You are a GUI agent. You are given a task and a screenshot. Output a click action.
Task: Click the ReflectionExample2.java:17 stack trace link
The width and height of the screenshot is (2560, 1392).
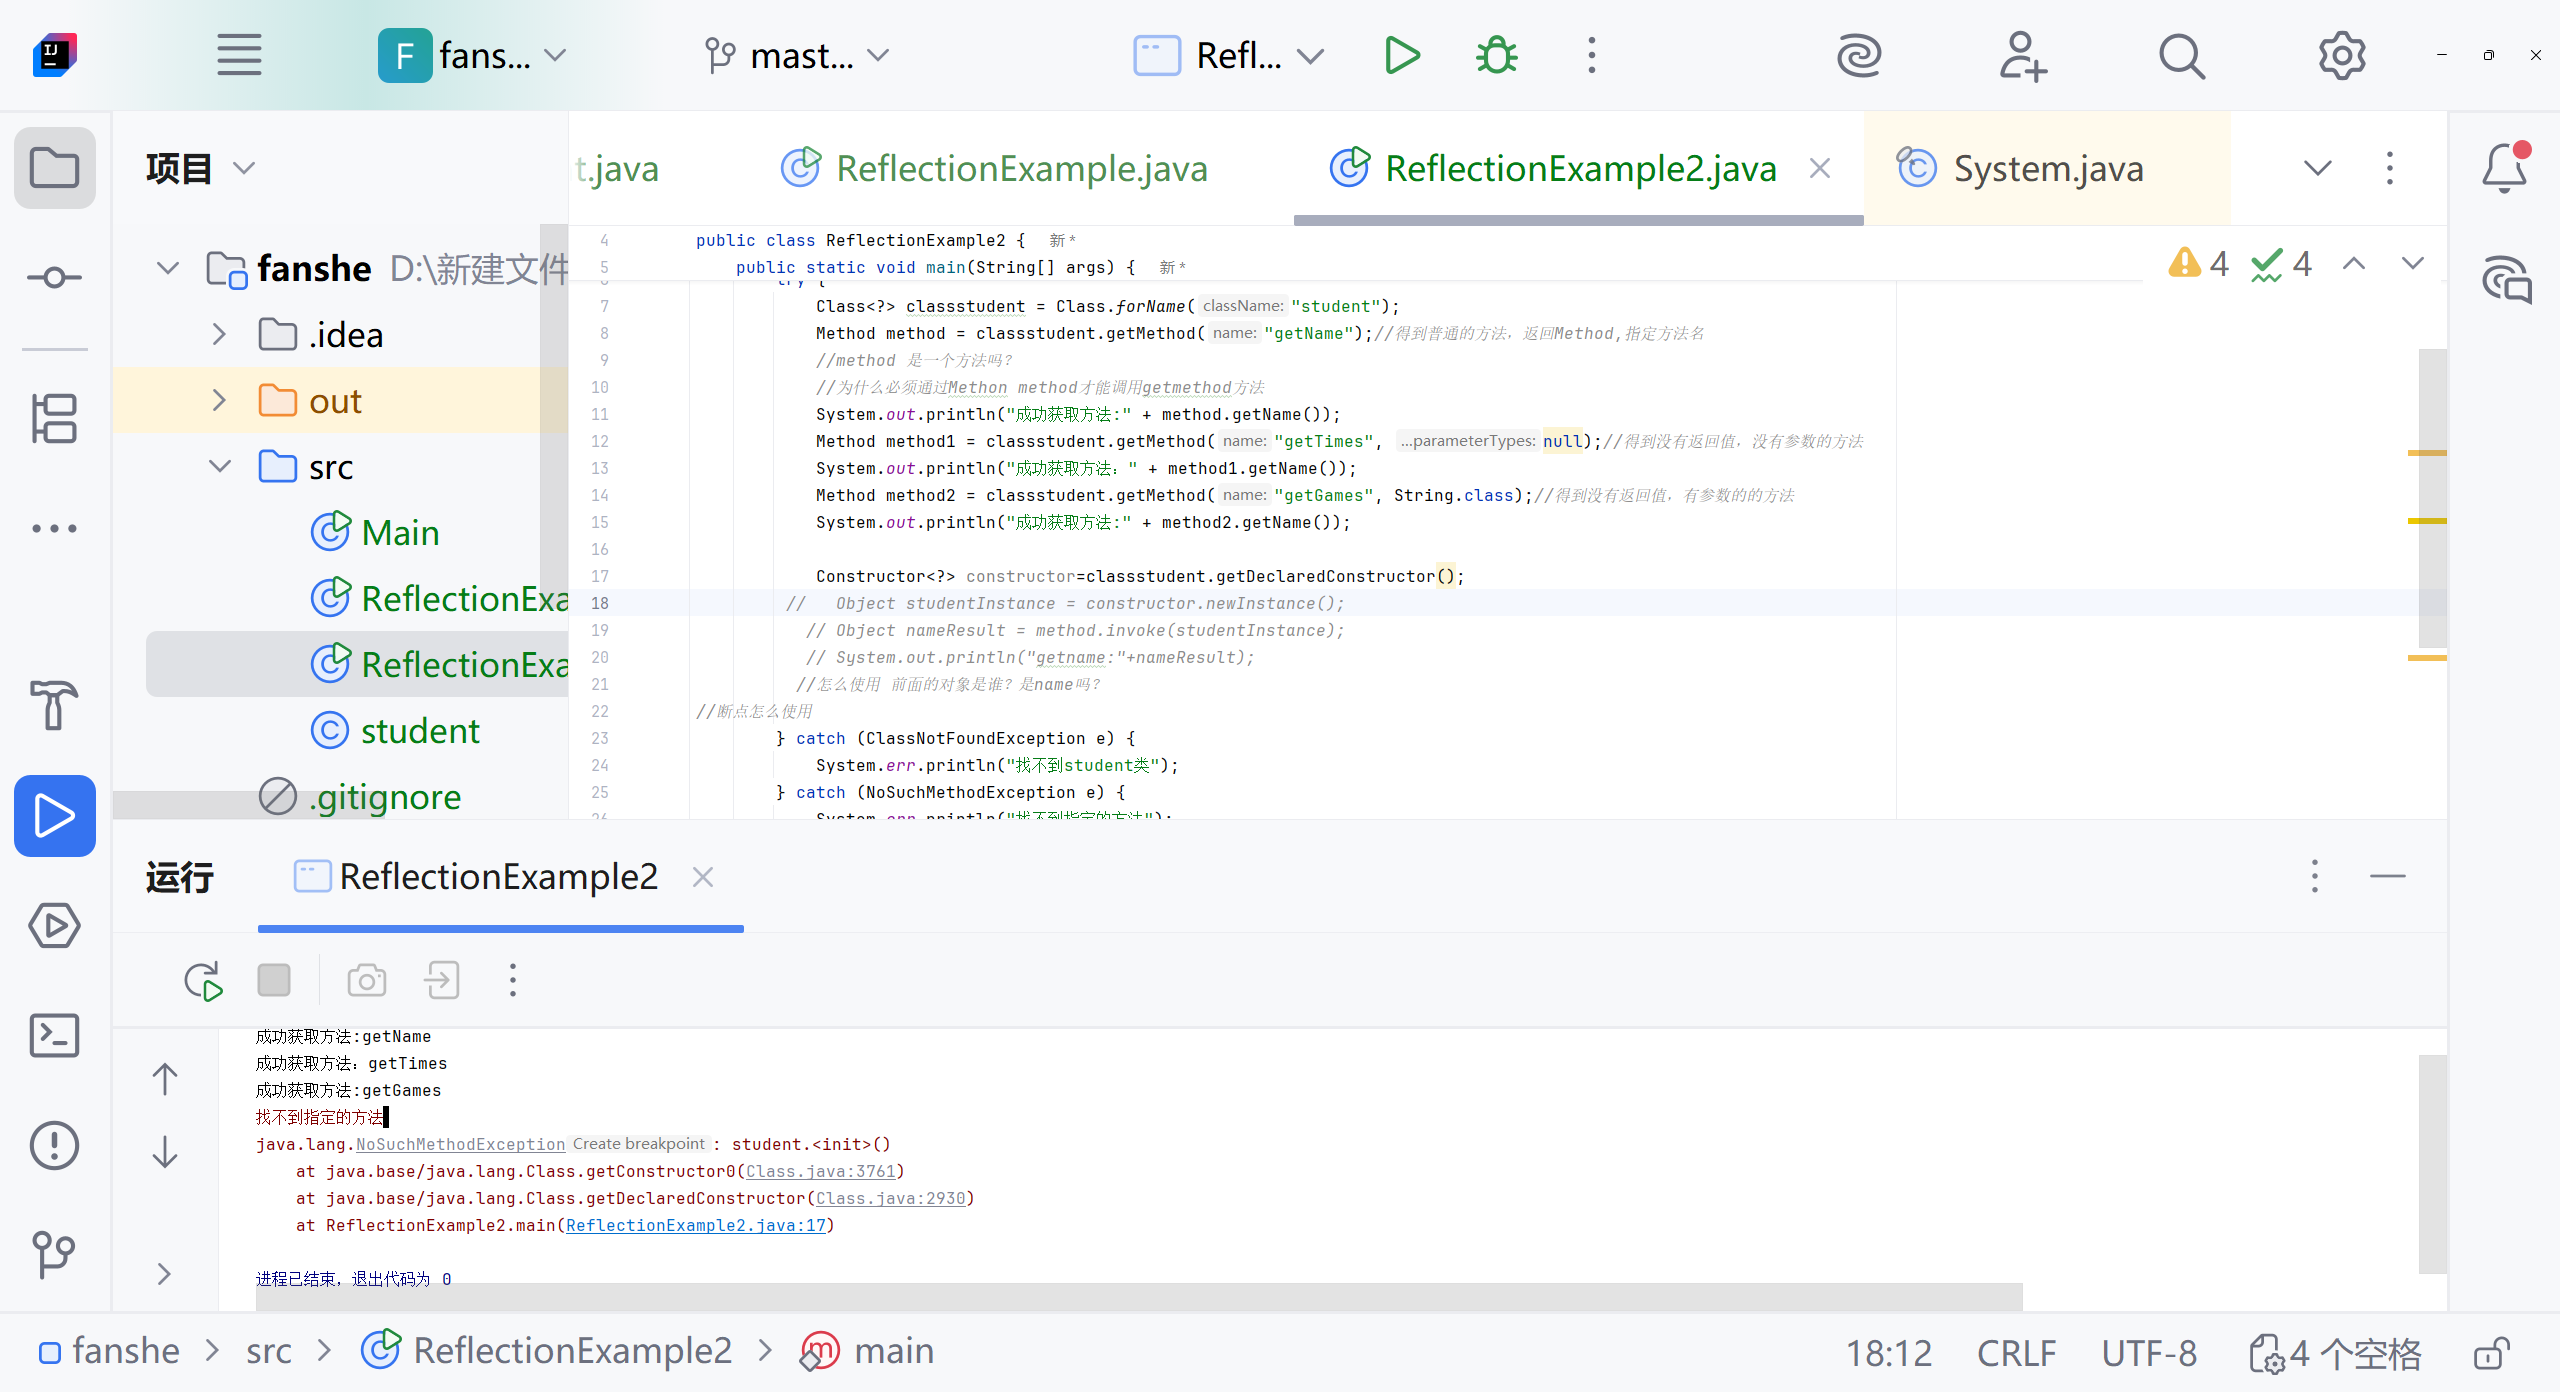[x=696, y=1225]
